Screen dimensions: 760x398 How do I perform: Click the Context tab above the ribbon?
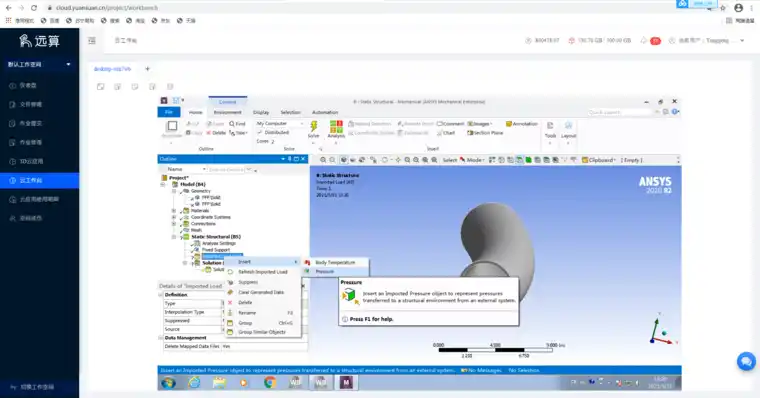[x=227, y=102]
